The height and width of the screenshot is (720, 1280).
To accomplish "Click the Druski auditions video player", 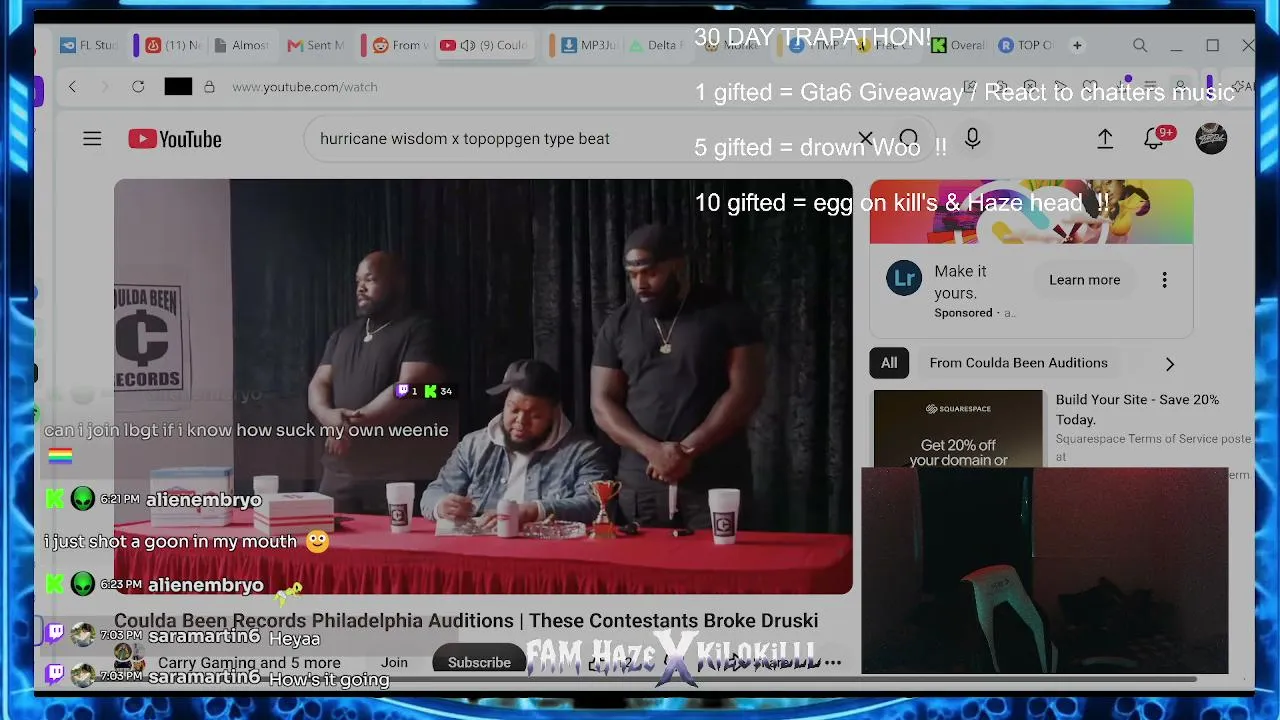I will 483,387.
